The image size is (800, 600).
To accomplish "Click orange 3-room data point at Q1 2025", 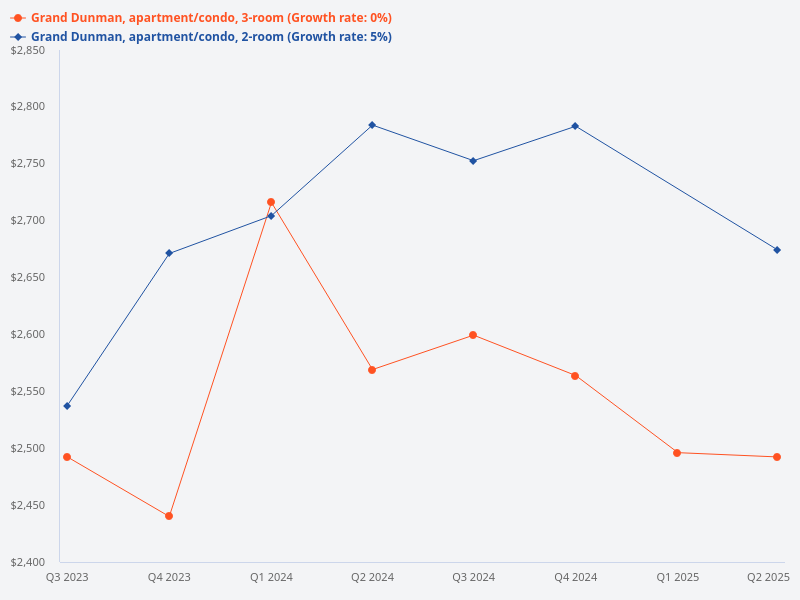I will (677, 453).
